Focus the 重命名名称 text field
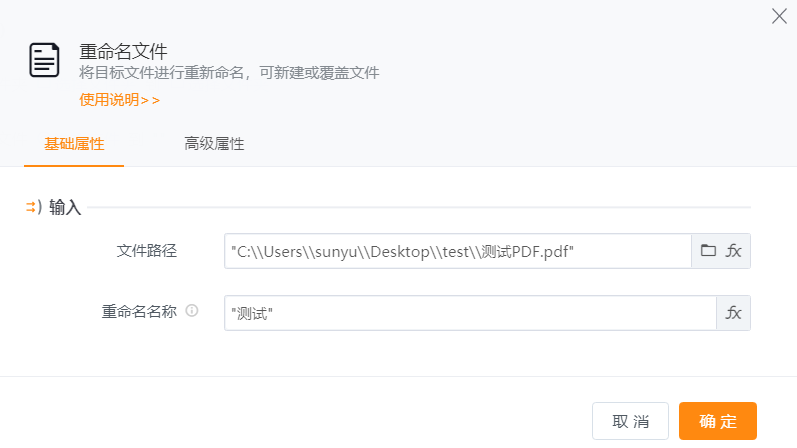The image size is (797, 448). click(470, 313)
